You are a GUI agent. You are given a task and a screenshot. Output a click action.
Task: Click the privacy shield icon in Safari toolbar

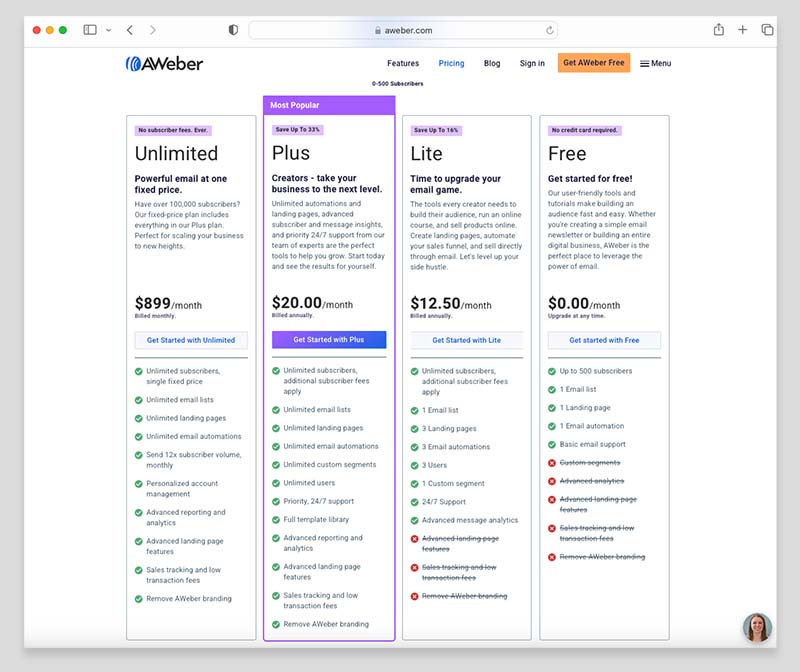[233, 30]
